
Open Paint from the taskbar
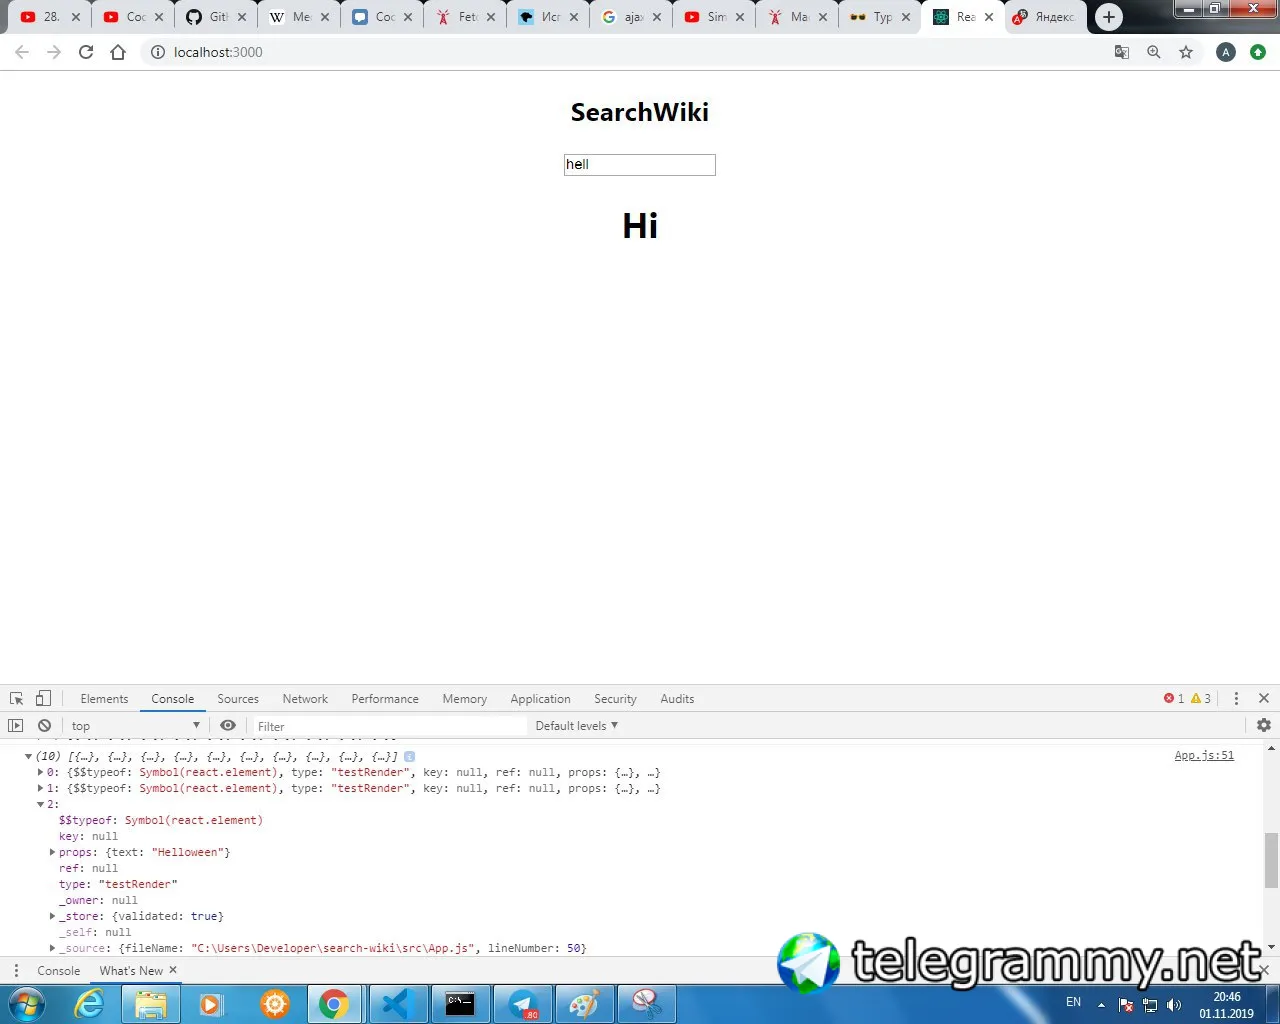pyautogui.click(x=585, y=1004)
